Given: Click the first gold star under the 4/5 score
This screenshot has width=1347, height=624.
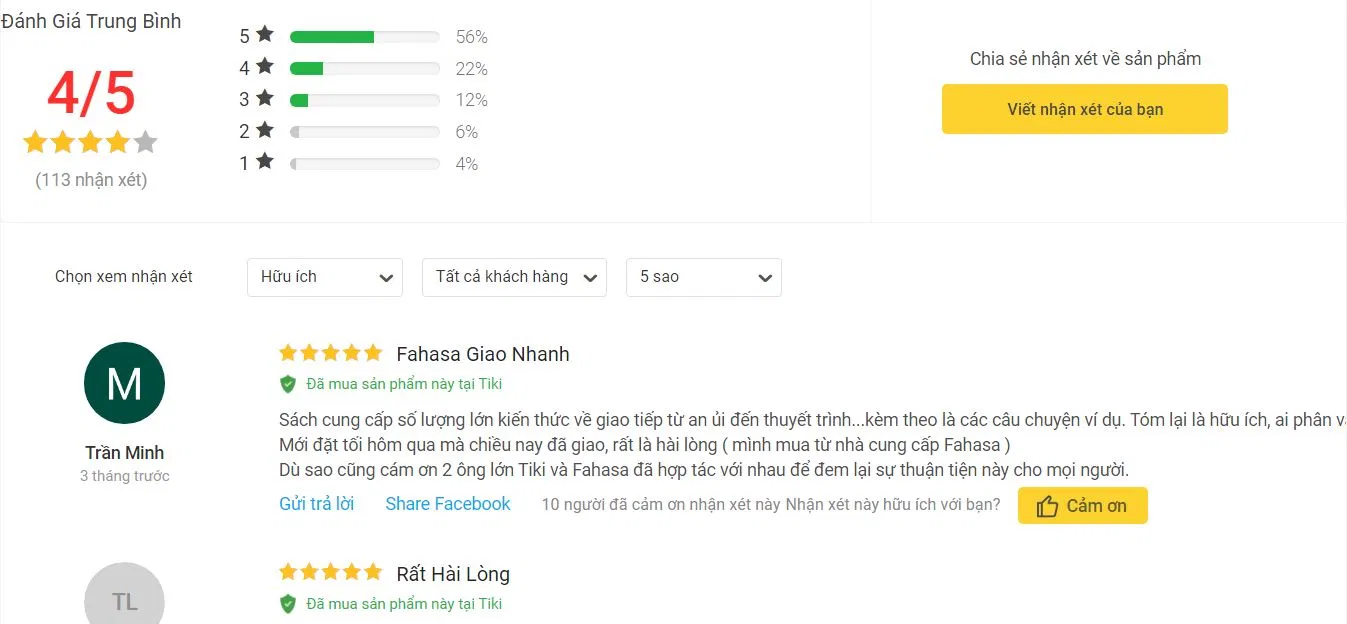Looking at the screenshot, I should click(x=34, y=141).
